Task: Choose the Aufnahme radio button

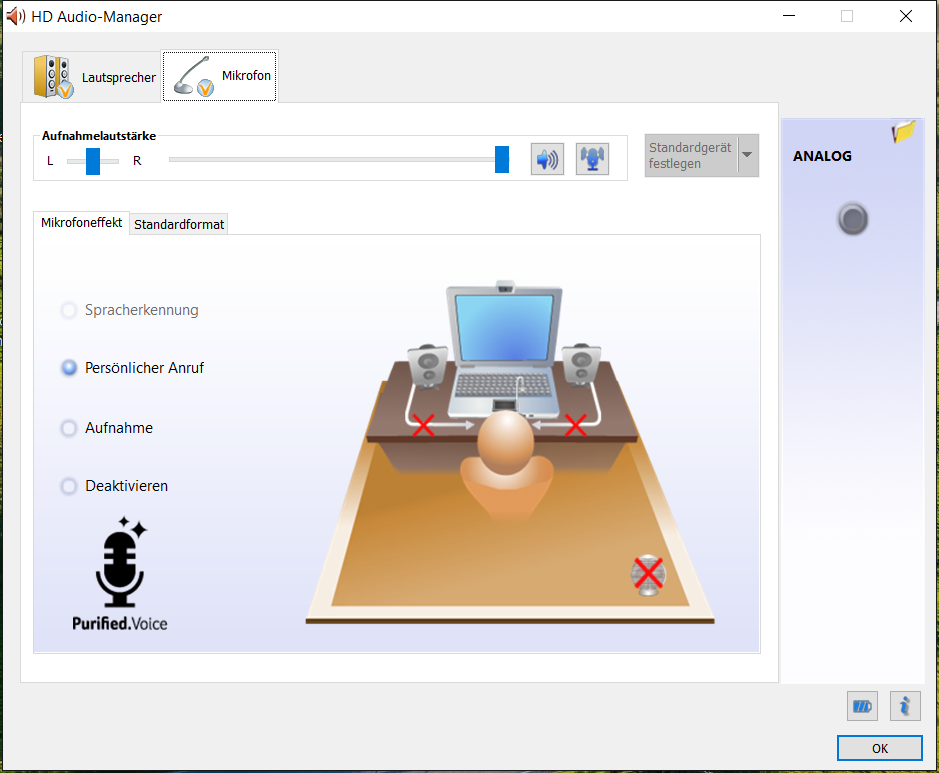Action: pos(69,428)
